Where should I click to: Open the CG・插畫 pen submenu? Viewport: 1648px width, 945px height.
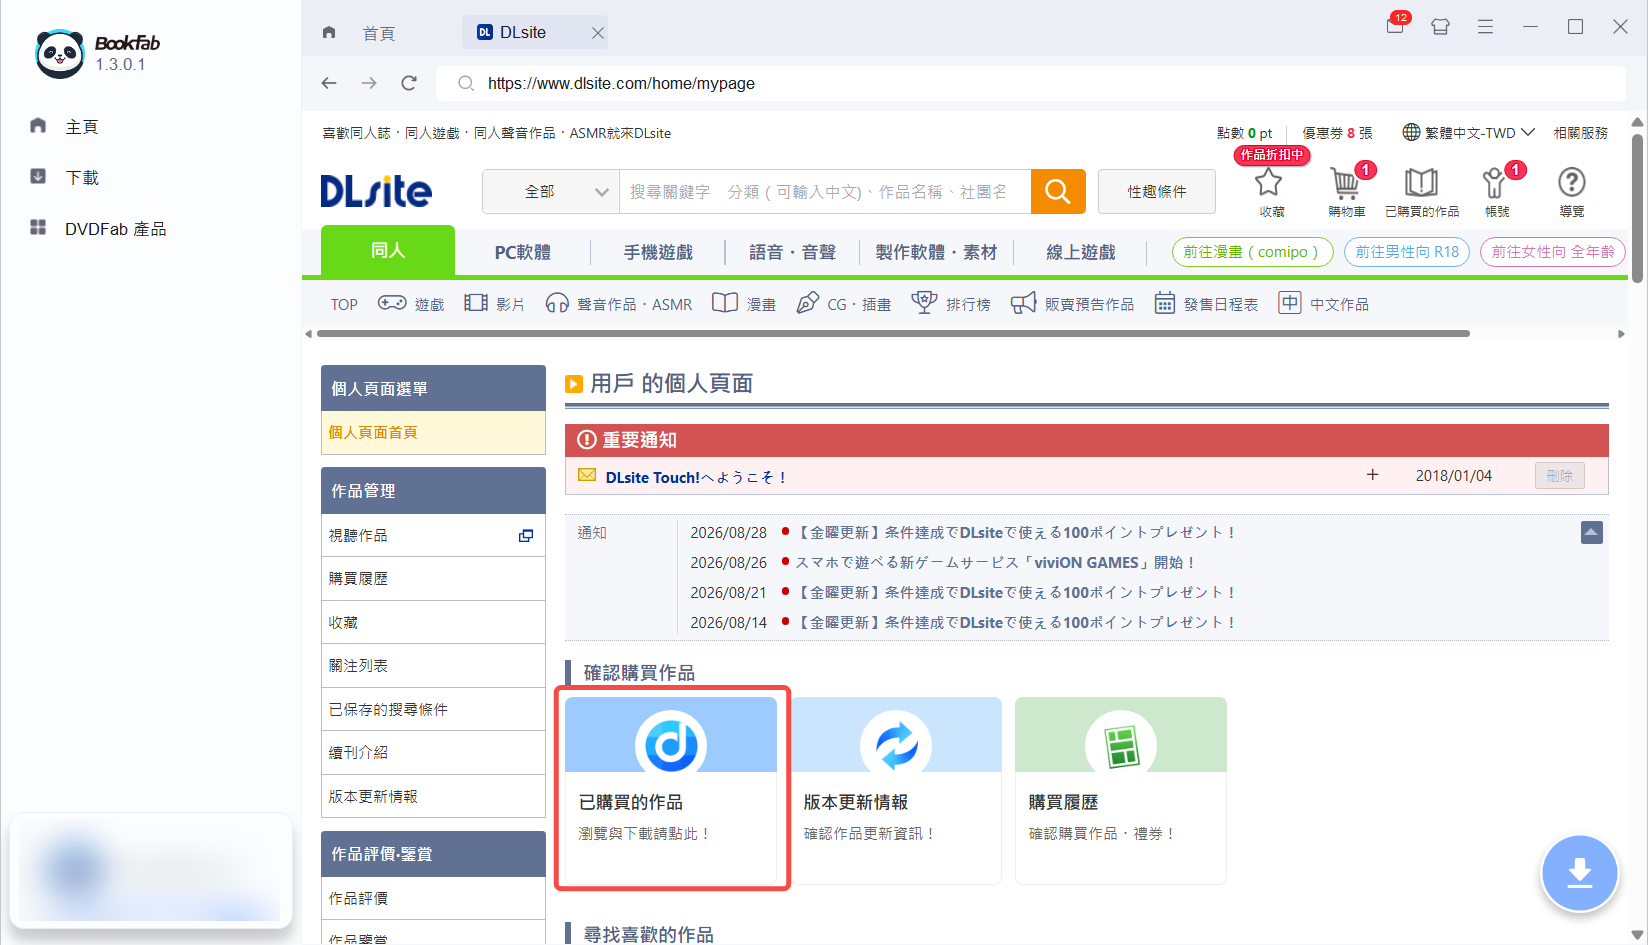pos(843,304)
